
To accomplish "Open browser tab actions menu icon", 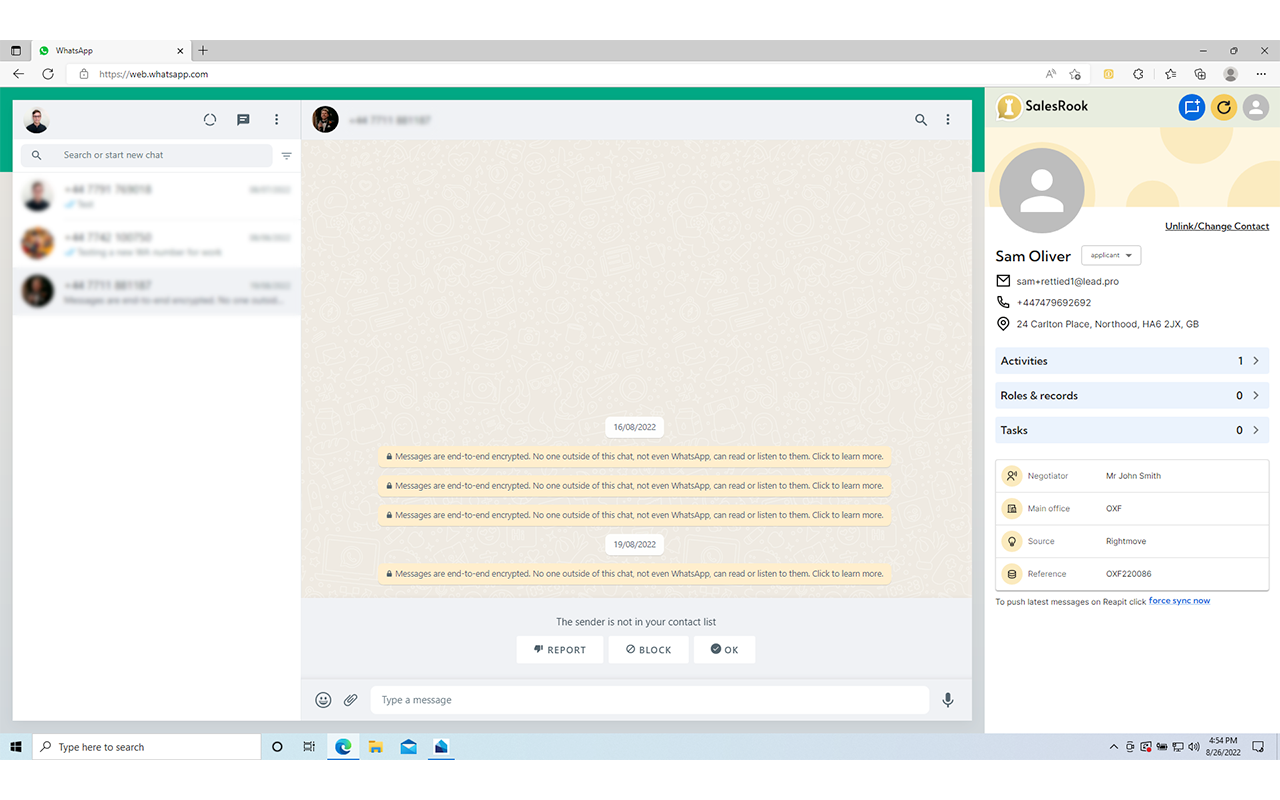I will click(15, 50).
